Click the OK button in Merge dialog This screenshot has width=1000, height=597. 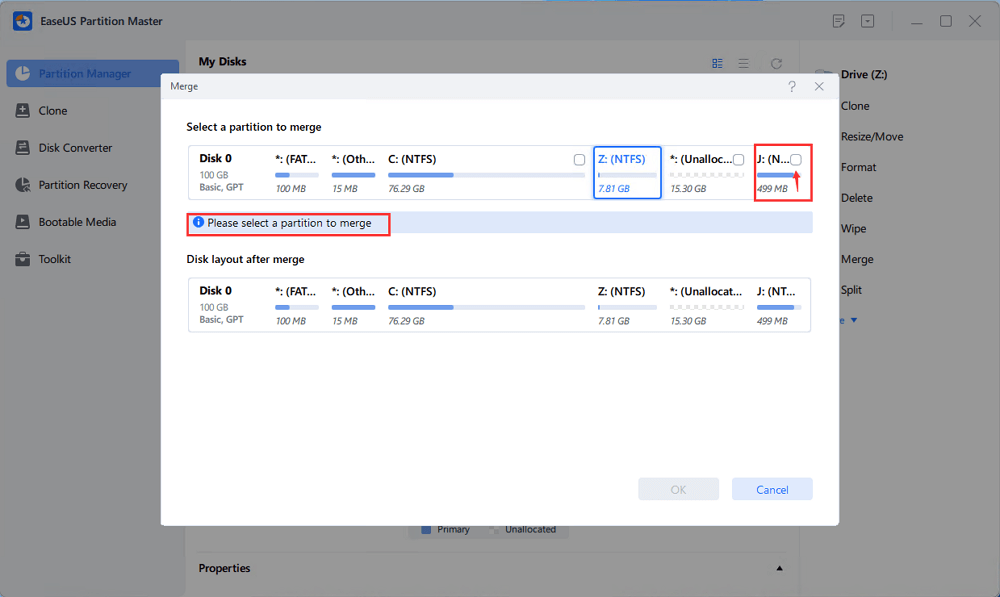pos(678,489)
